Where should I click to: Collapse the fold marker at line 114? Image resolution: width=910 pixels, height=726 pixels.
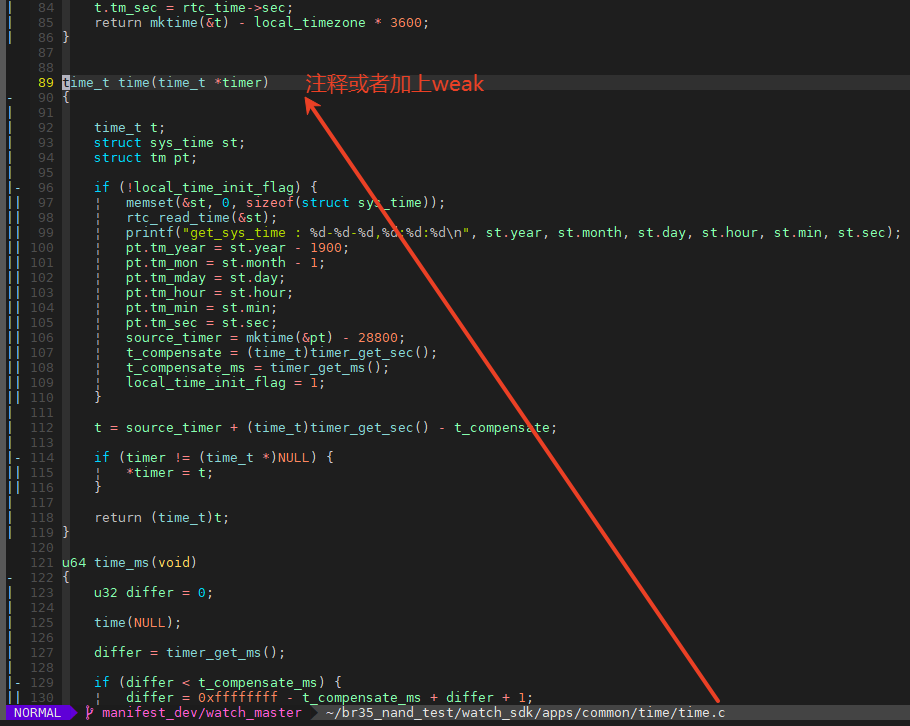tap(18, 458)
